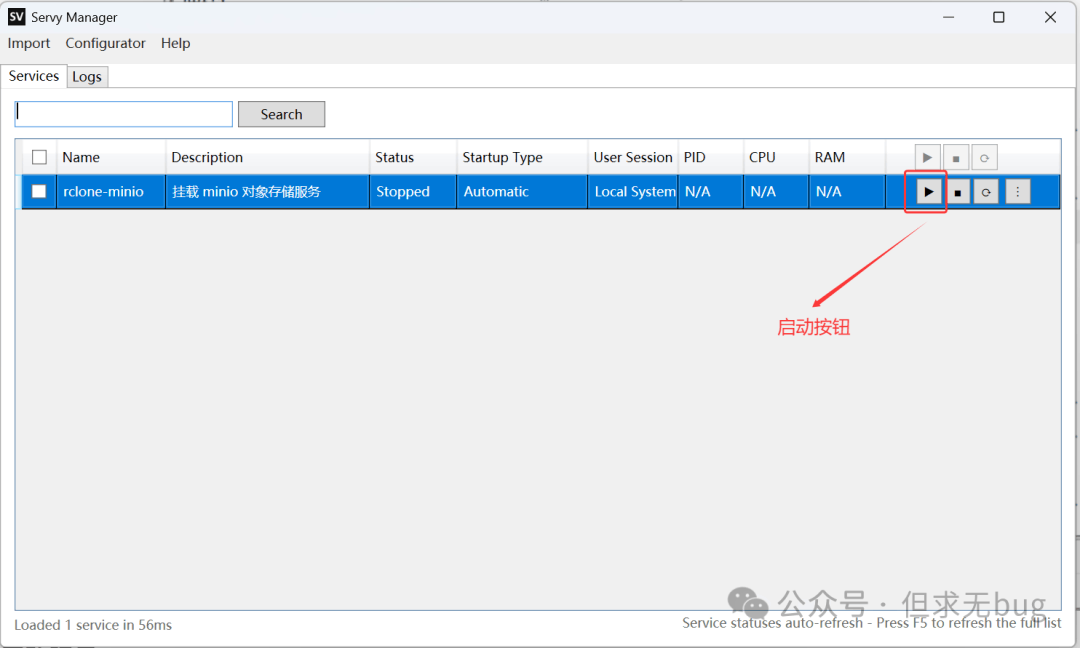The image size is (1080, 648).
Task: Open the Import menu
Action: pyautogui.click(x=29, y=43)
